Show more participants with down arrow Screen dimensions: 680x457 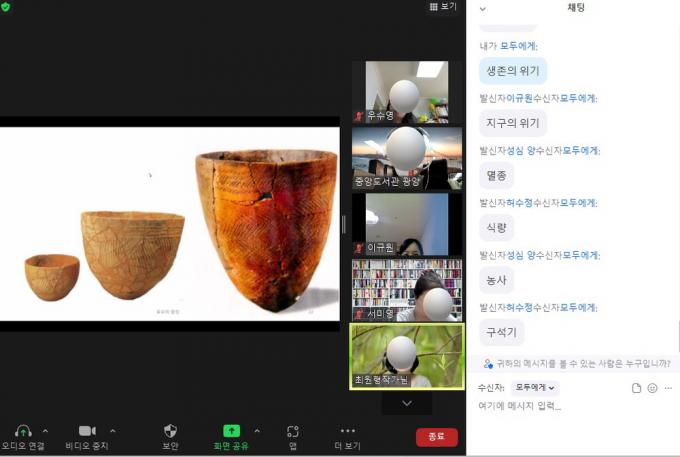pos(407,403)
